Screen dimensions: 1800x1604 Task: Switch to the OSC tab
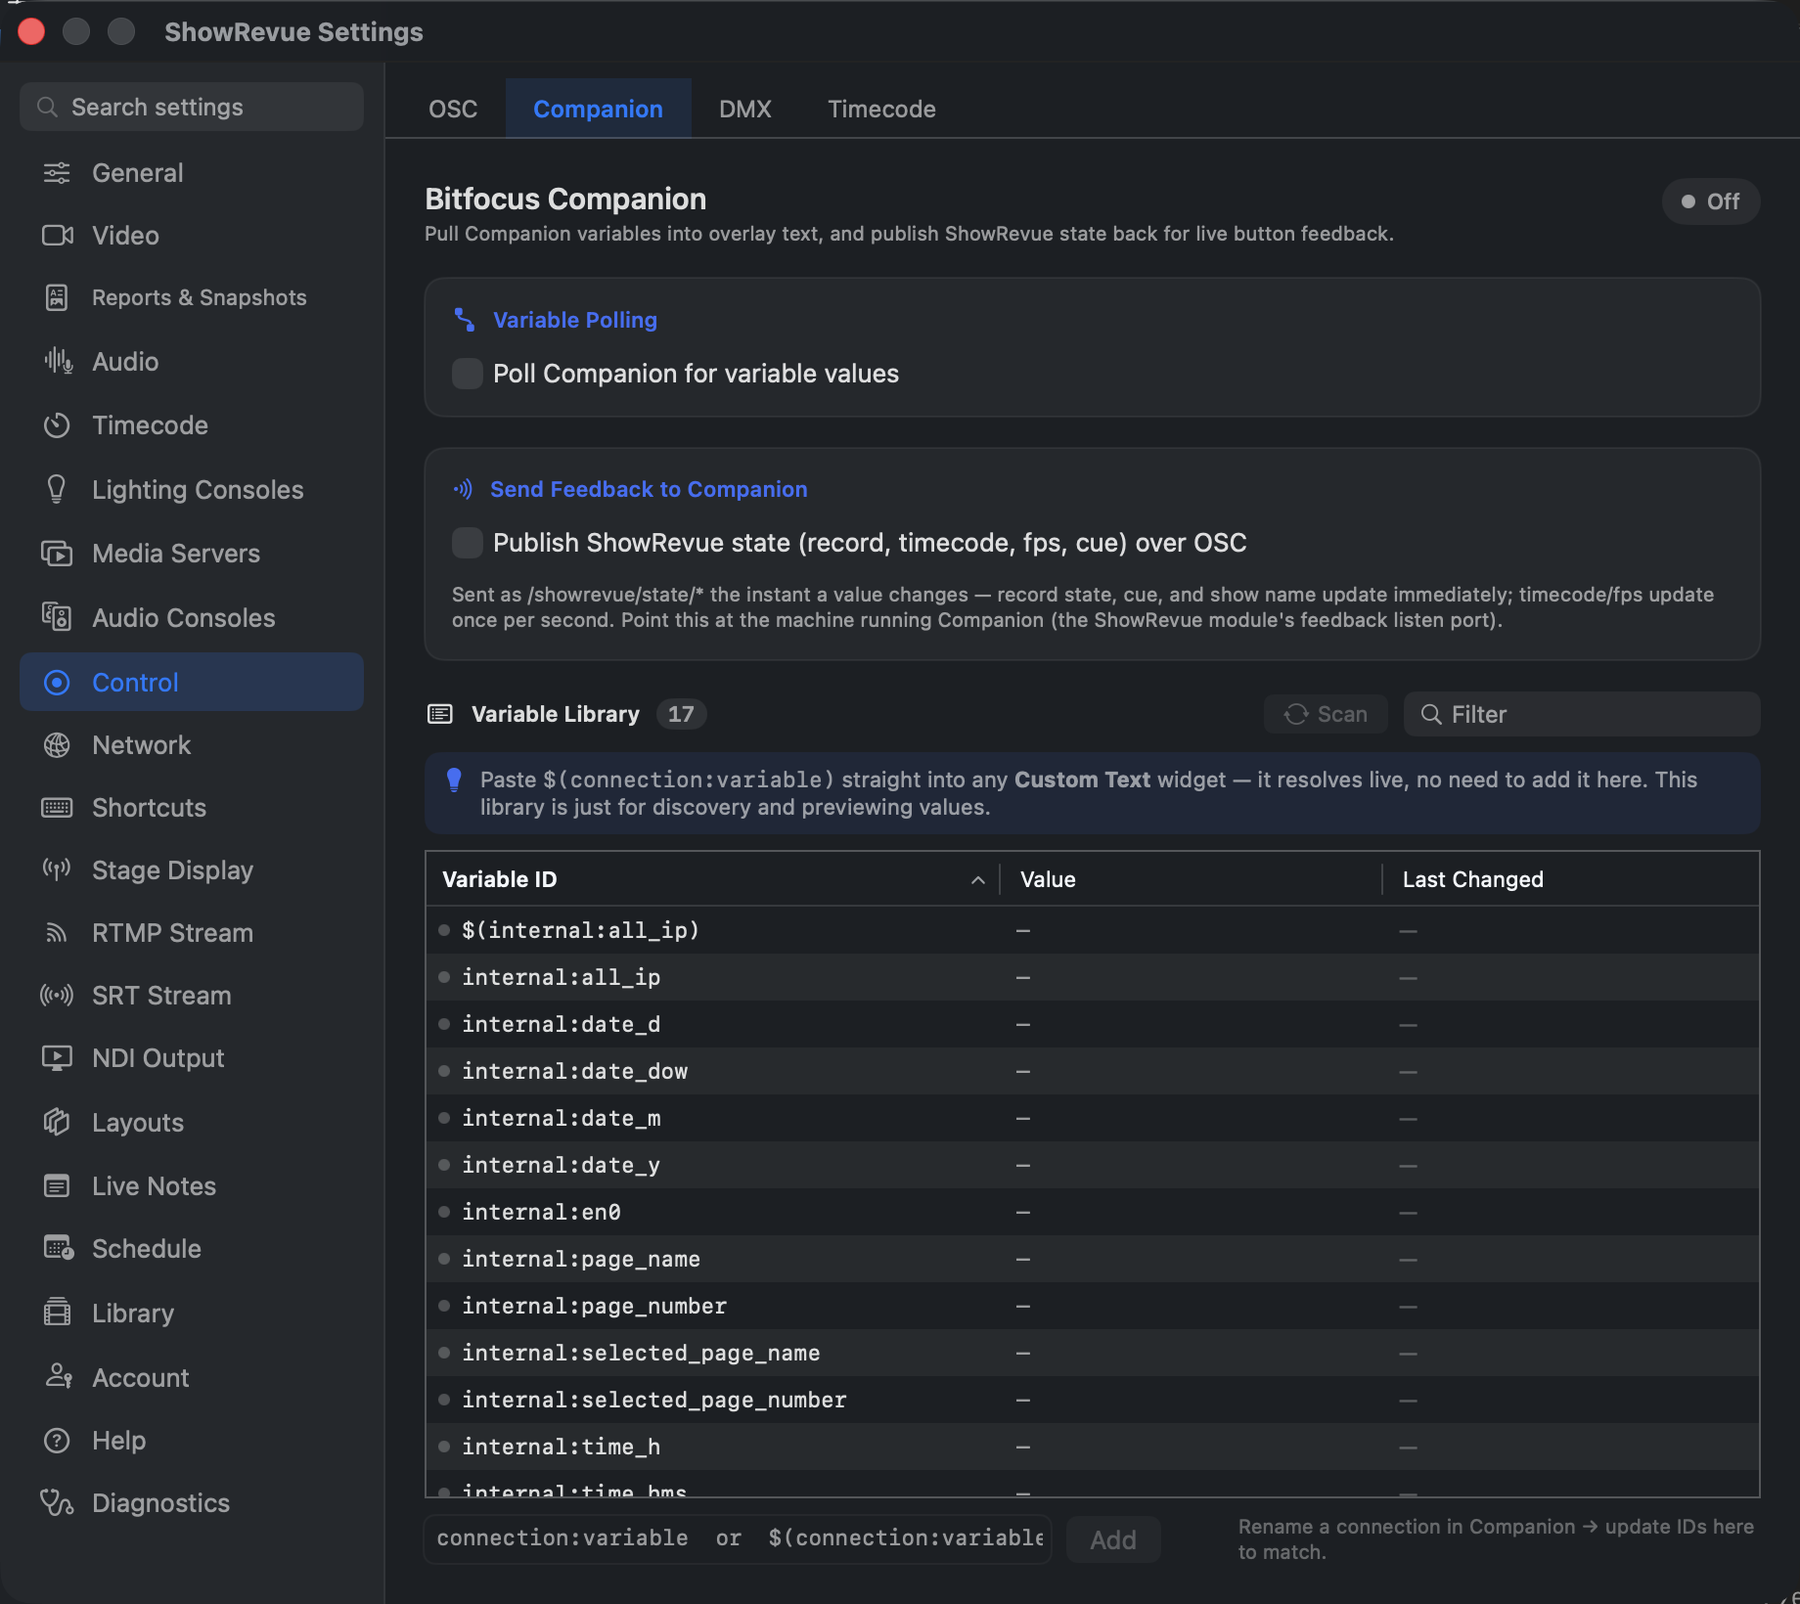point(453,109)
